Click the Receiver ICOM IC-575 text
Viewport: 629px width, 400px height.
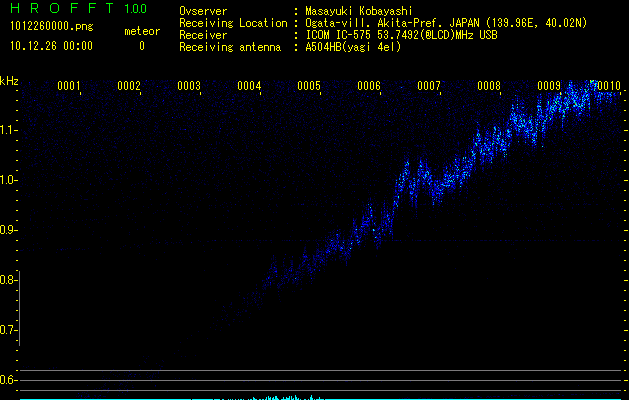click(401, 35)
